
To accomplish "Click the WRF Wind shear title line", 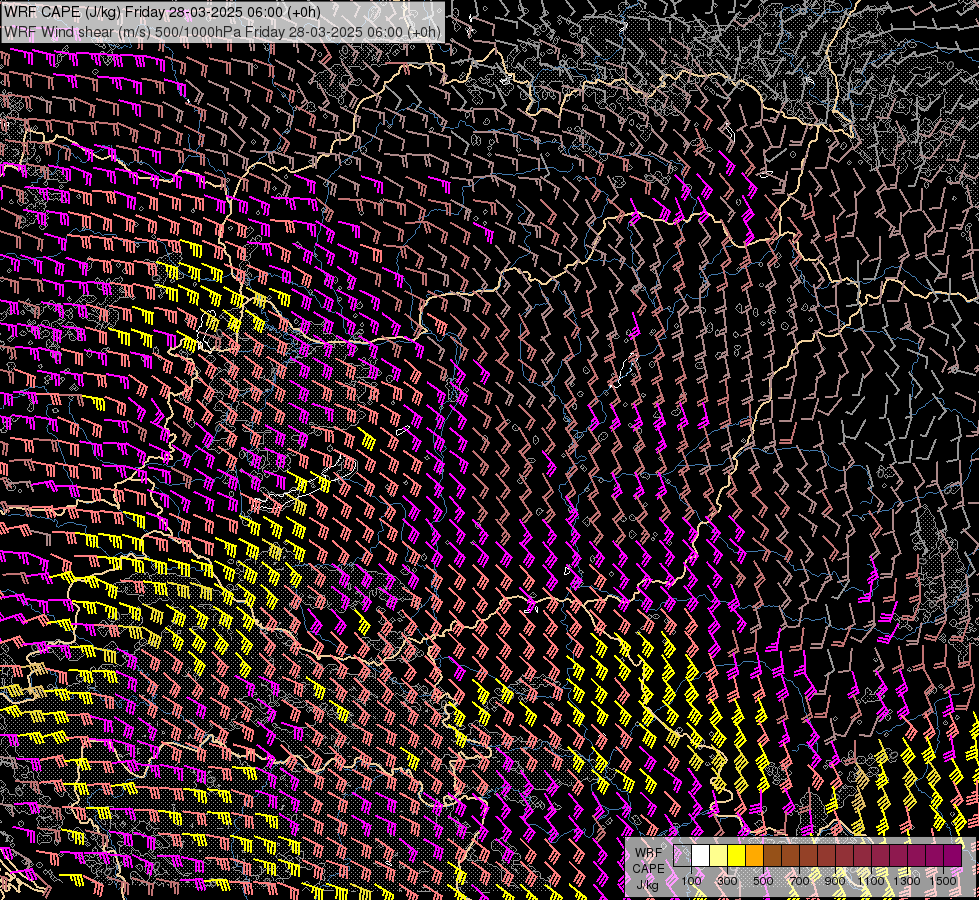I will [222, 32].
